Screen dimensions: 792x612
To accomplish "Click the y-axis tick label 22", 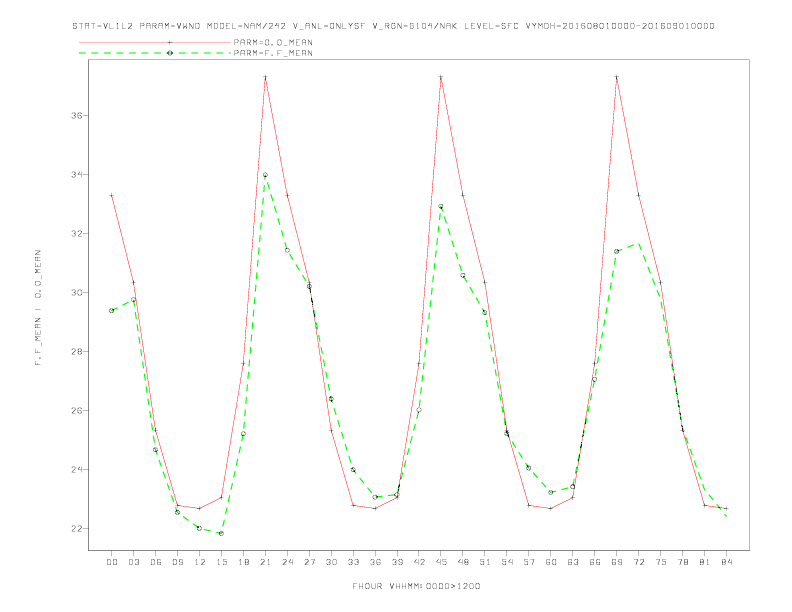I will (77, 529).
